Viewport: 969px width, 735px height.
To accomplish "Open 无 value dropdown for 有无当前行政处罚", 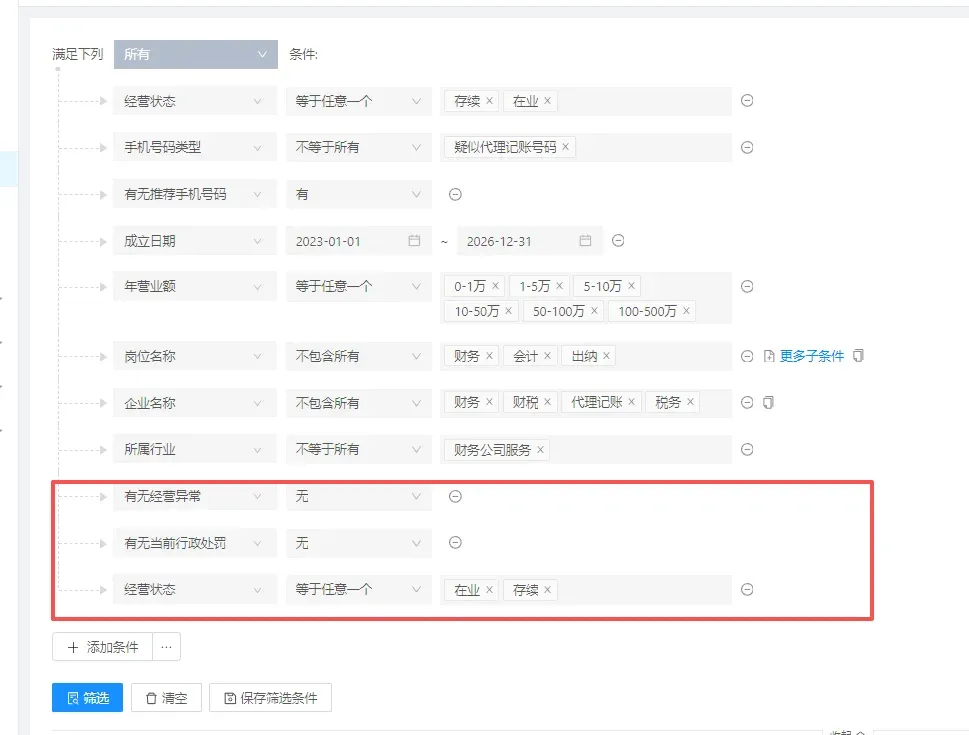I will click(x=358, y=543).
